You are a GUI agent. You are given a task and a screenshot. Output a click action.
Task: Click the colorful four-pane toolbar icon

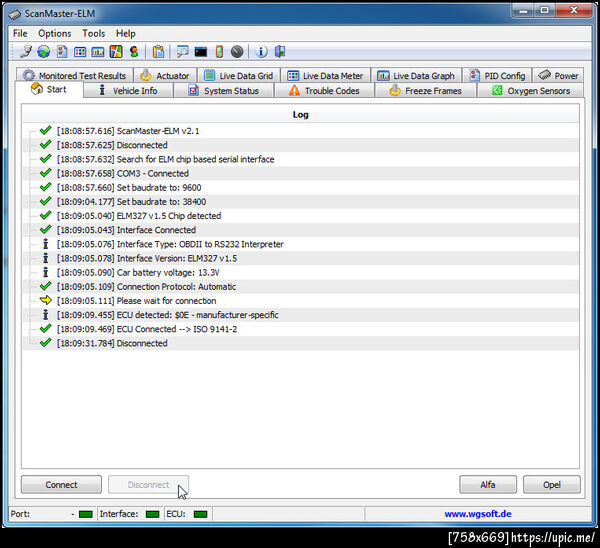coord(116,51)
